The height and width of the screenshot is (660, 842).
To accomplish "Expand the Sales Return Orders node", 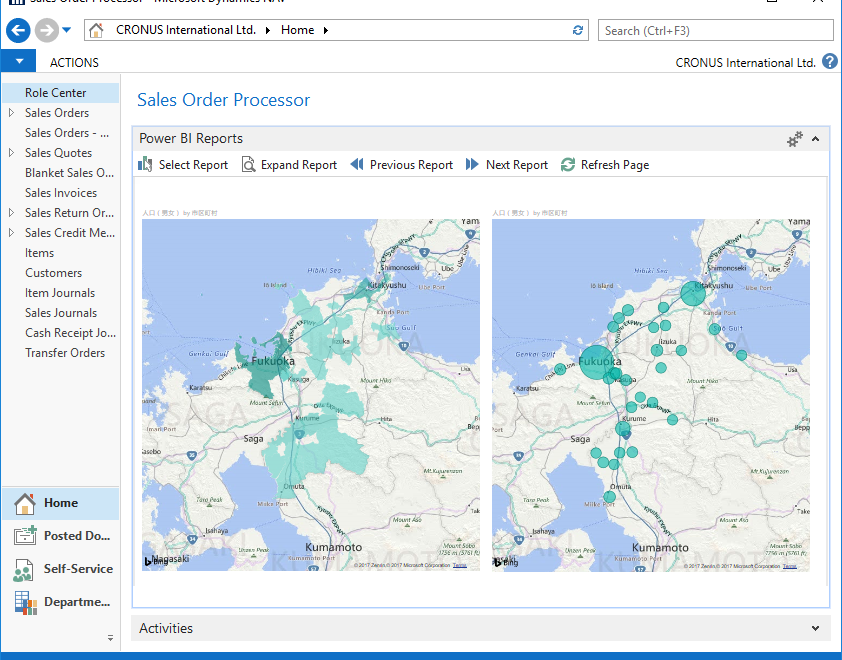I will pos(11,213).
